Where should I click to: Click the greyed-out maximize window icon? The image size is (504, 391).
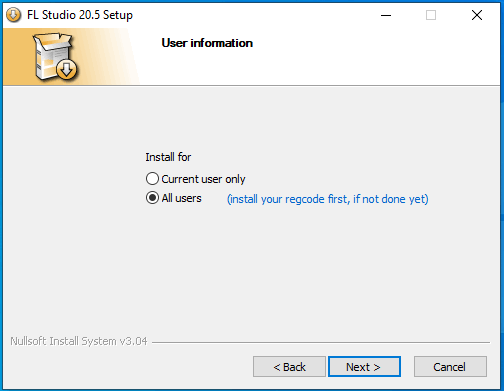431,15
